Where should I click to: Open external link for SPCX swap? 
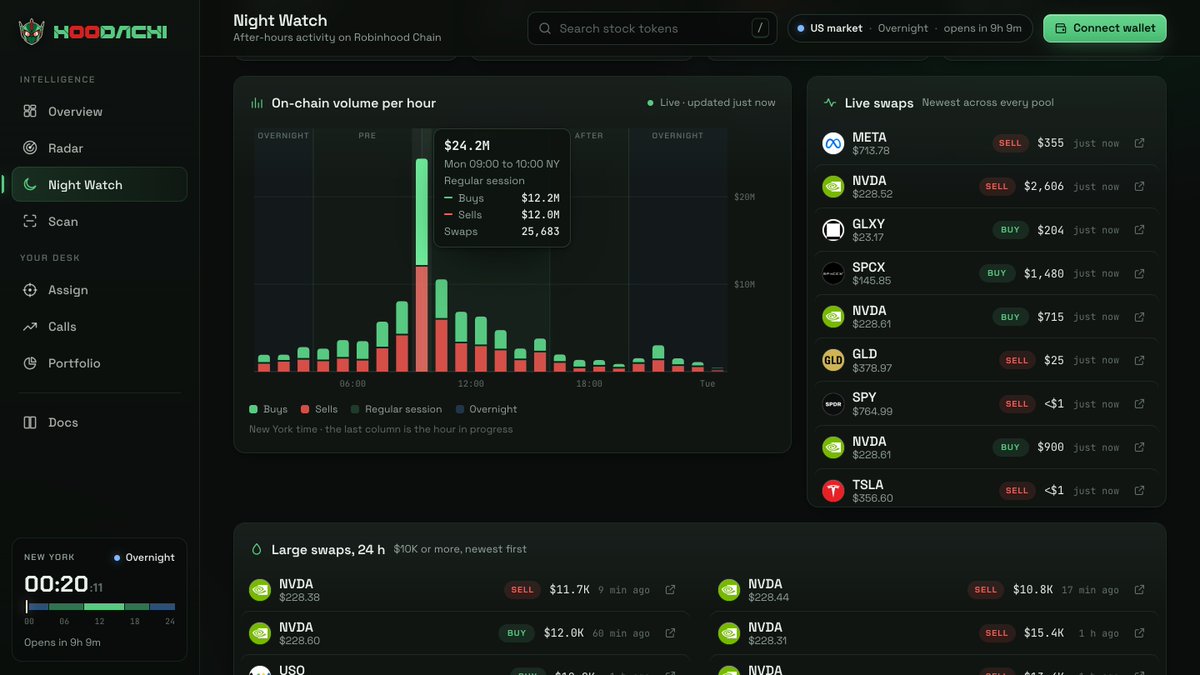coord(1139,273)
